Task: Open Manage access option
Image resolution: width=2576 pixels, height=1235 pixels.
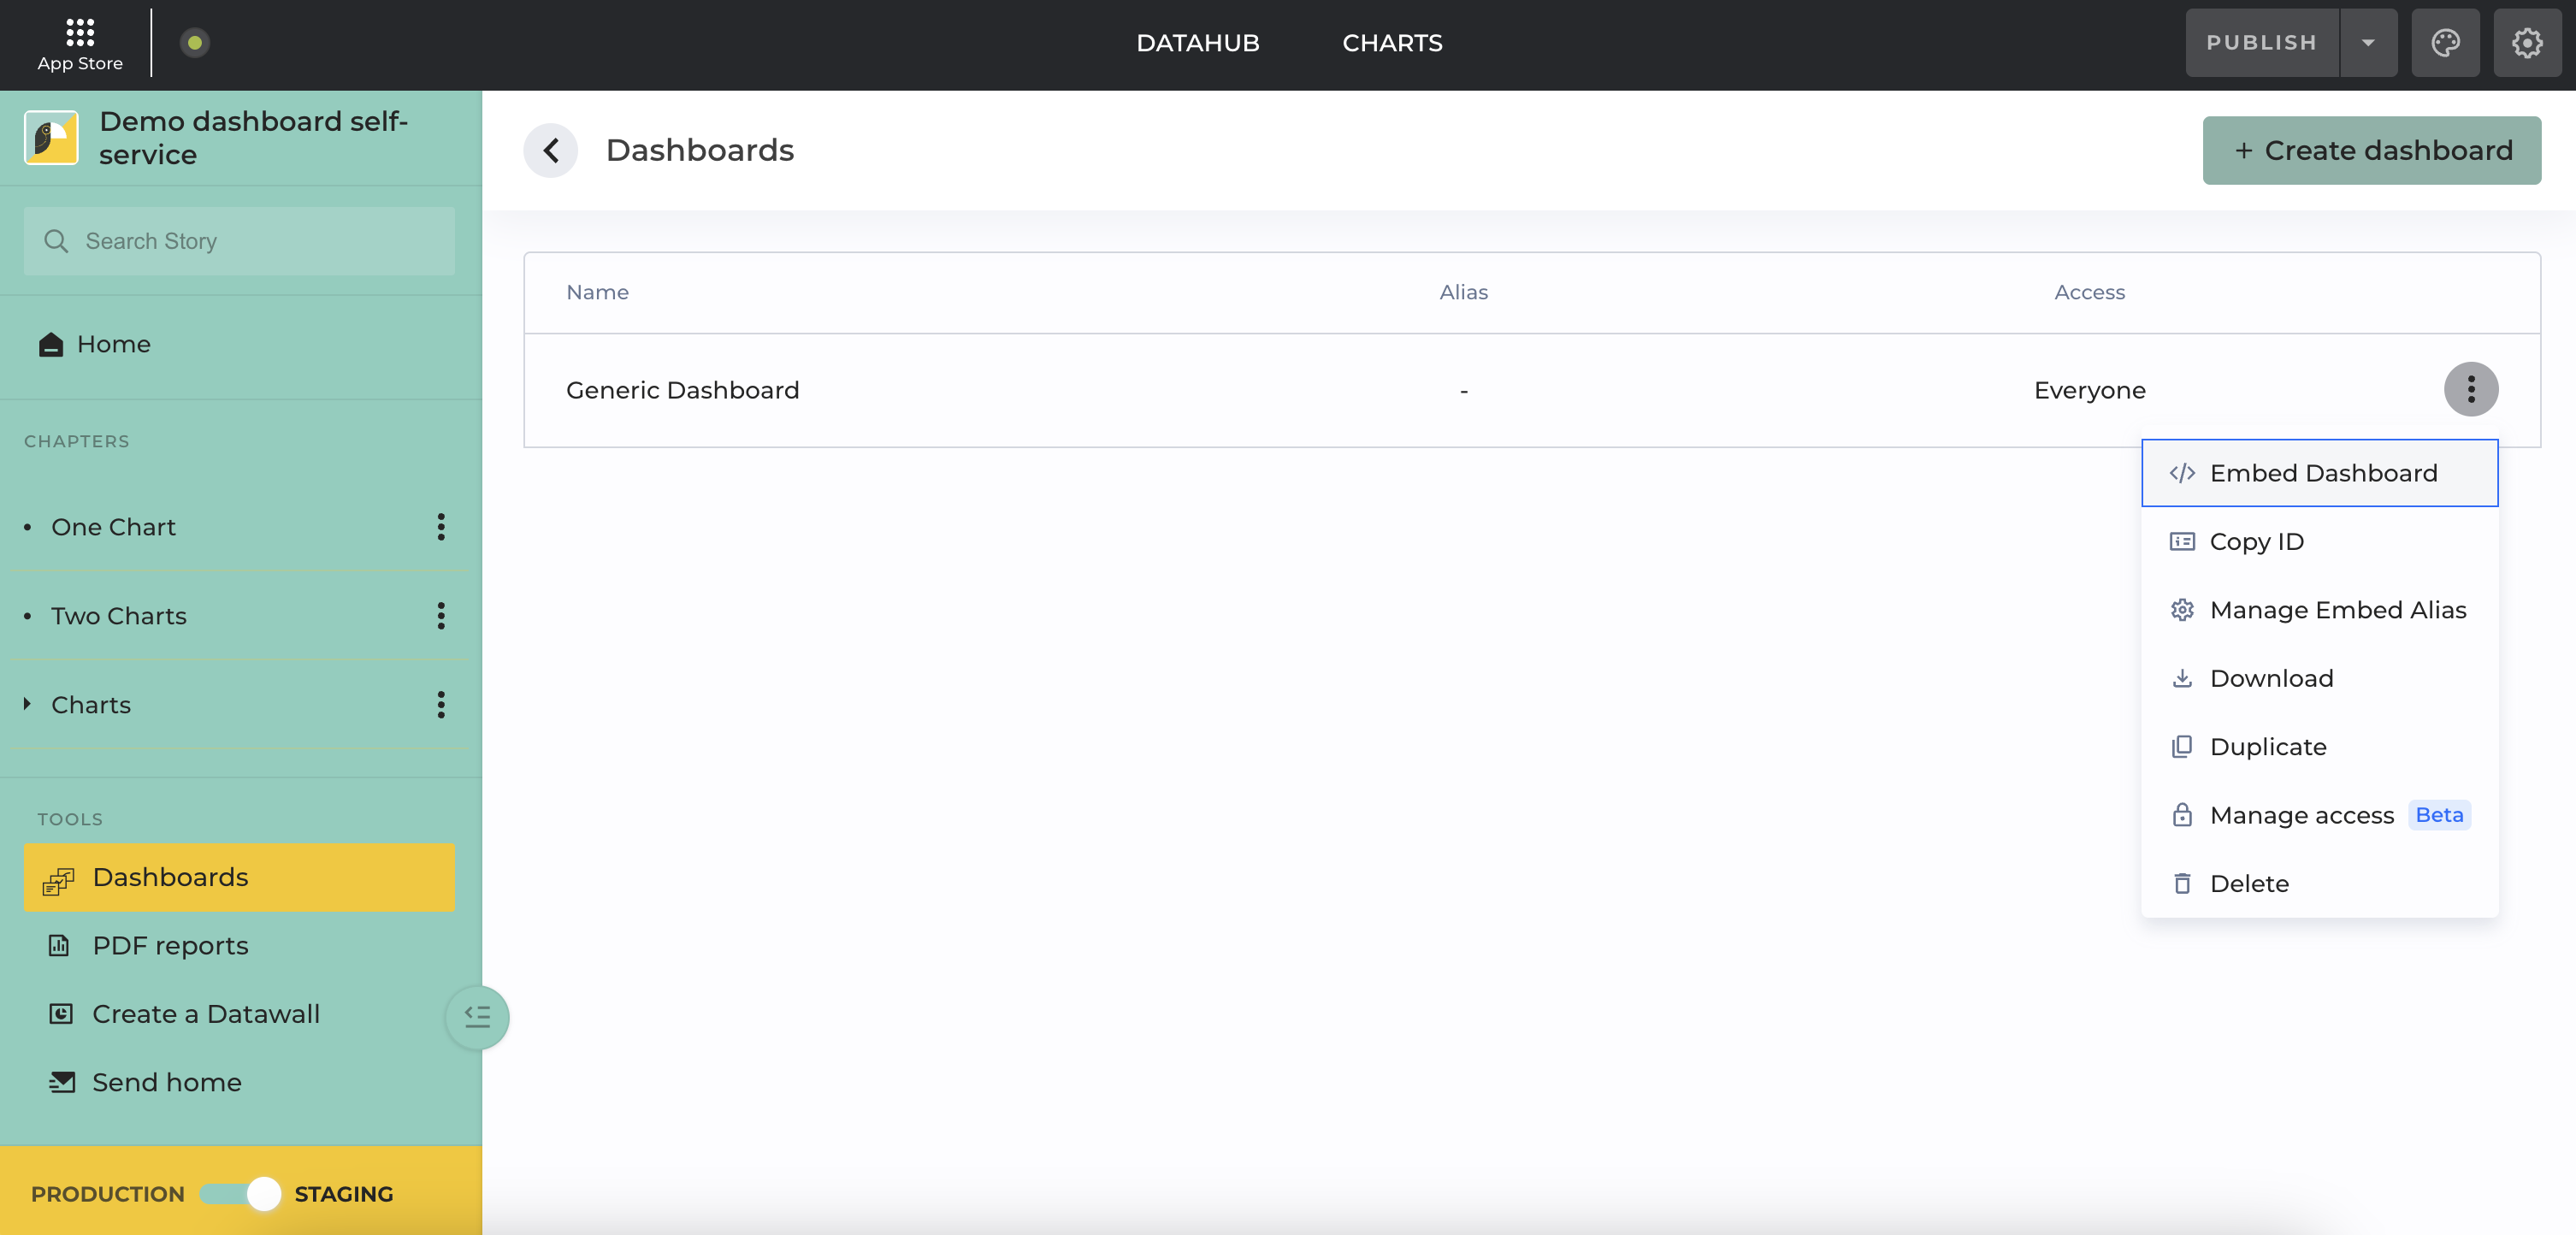Action: pyautogui.click(x=2319, y=815)
